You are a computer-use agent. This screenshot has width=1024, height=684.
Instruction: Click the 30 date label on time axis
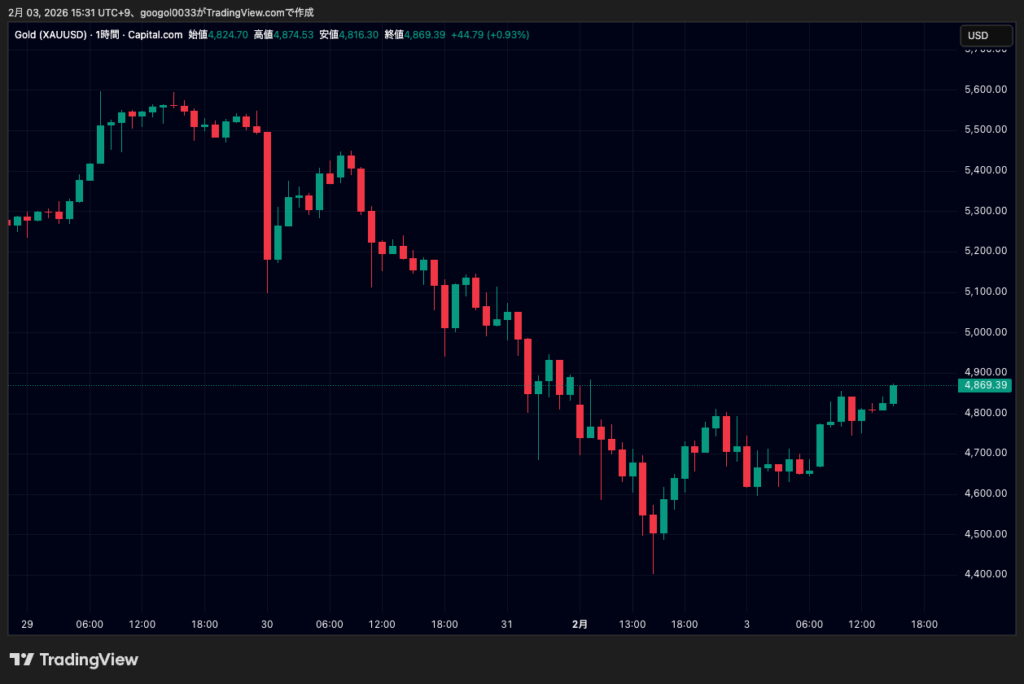(x=267, y=624)
